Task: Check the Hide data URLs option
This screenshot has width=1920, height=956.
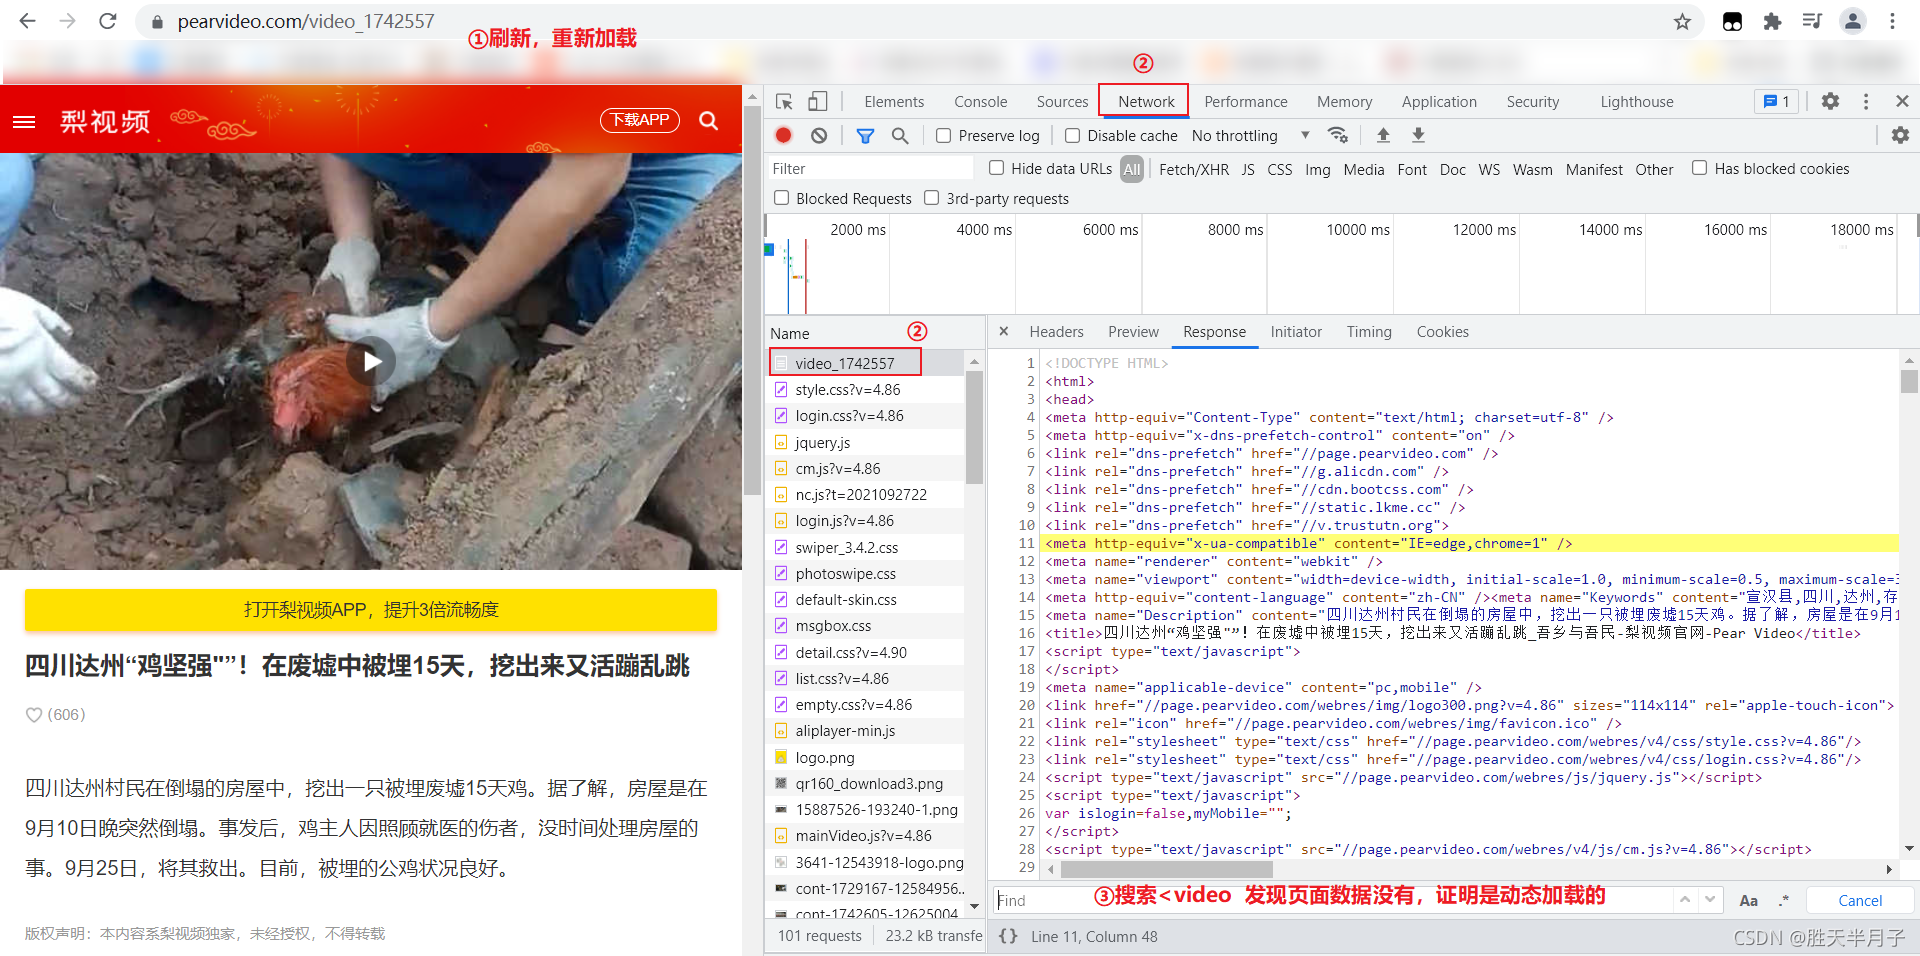Action: point(996,168)
